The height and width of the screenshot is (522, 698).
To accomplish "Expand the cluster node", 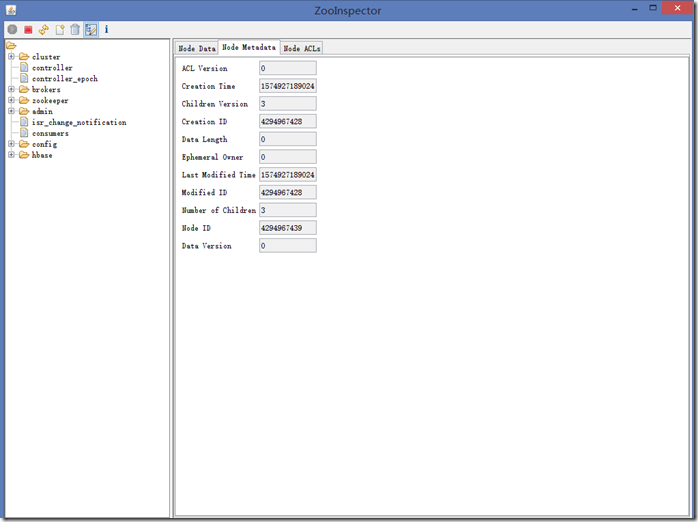I will tap(11, 57).
